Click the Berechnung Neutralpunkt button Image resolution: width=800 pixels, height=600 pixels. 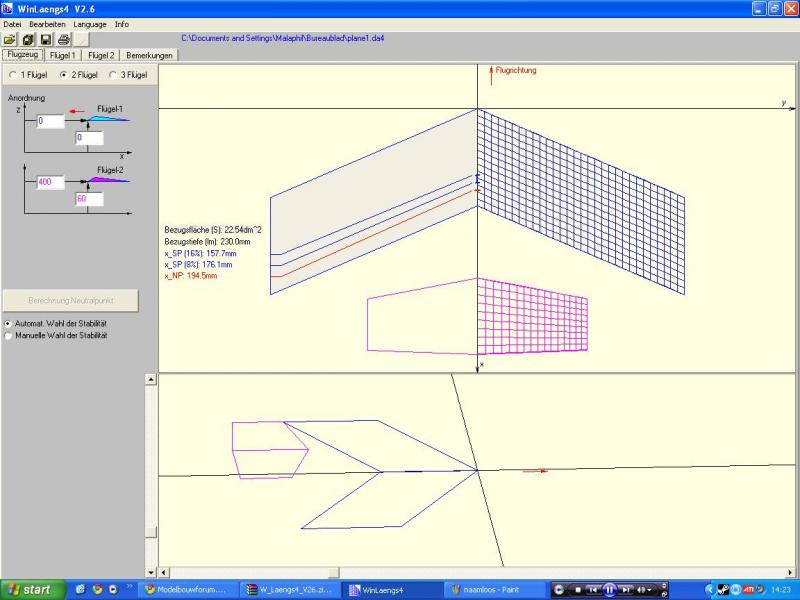pos(70,301)
